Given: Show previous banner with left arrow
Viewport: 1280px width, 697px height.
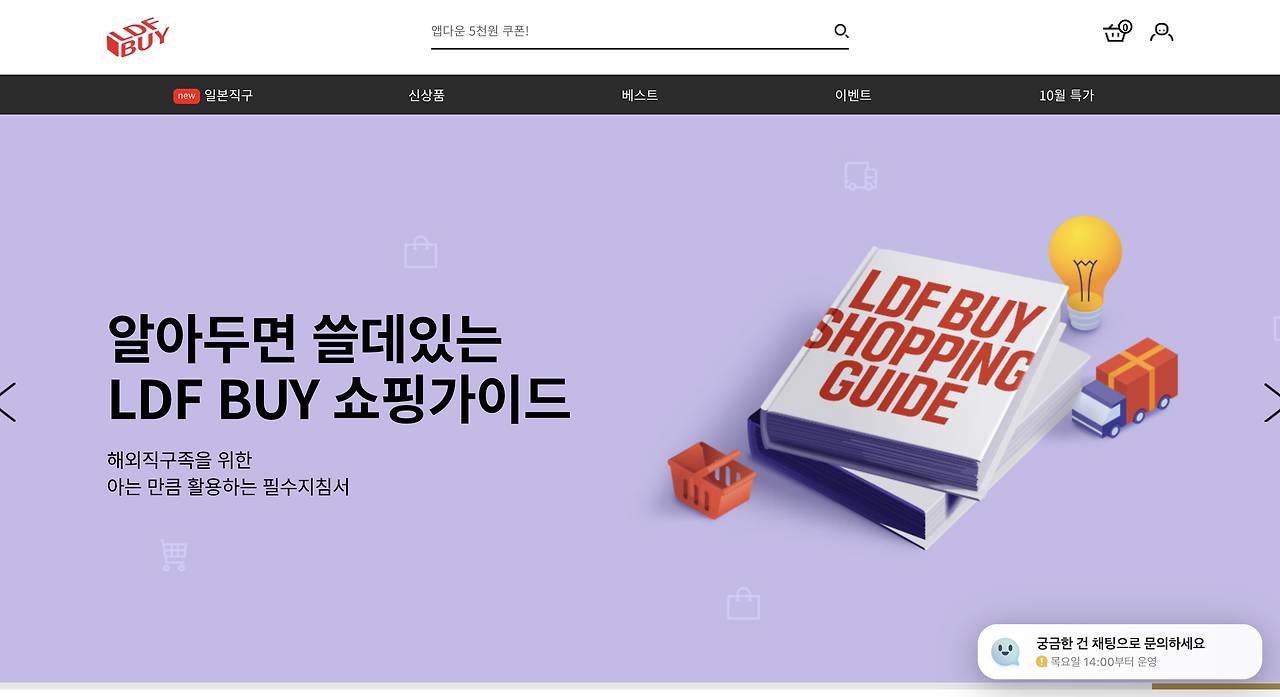Looking at the screenshot, I should click(x=8, y=402).
